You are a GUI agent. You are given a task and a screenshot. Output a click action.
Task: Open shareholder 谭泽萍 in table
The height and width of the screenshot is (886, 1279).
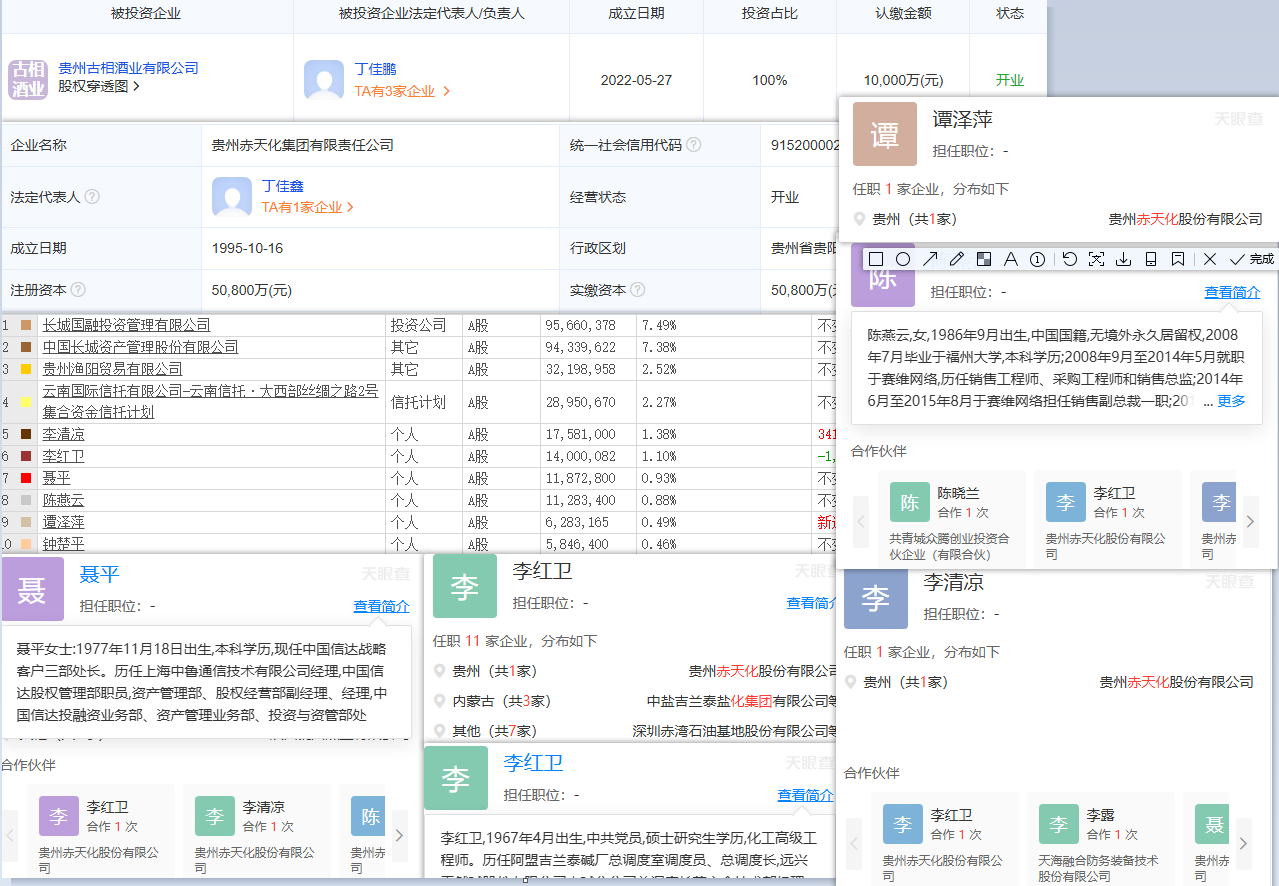tap(63, 522)
